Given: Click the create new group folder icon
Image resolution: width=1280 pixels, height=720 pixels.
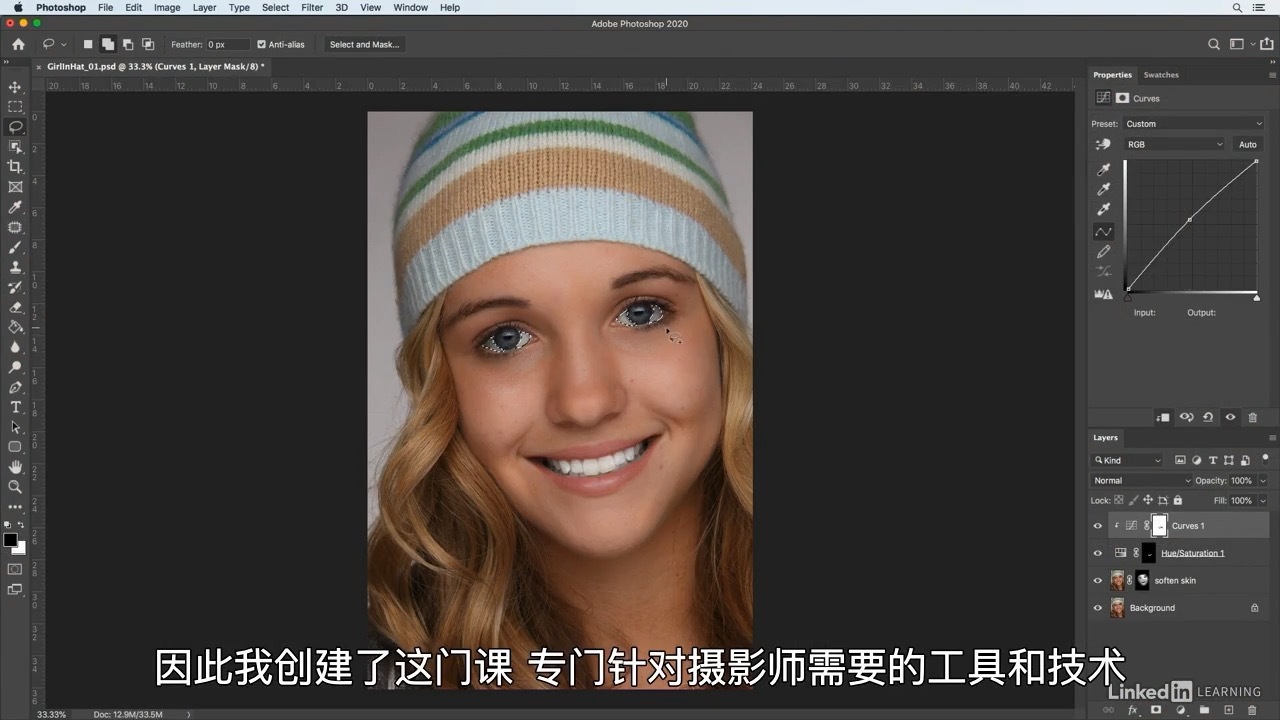Looking at the screenshot, I should tap(1205, 710).
